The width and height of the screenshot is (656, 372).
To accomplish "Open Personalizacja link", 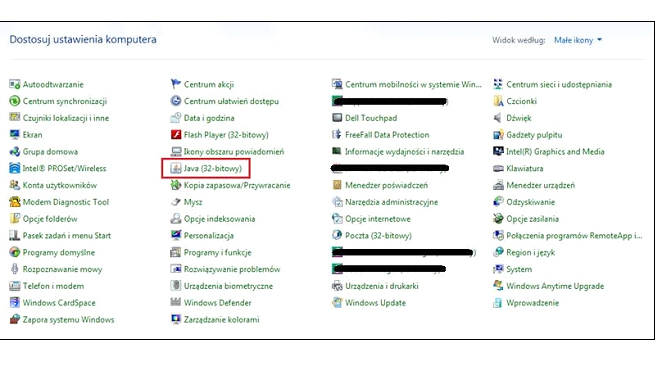I will click(x=209, y=236).
